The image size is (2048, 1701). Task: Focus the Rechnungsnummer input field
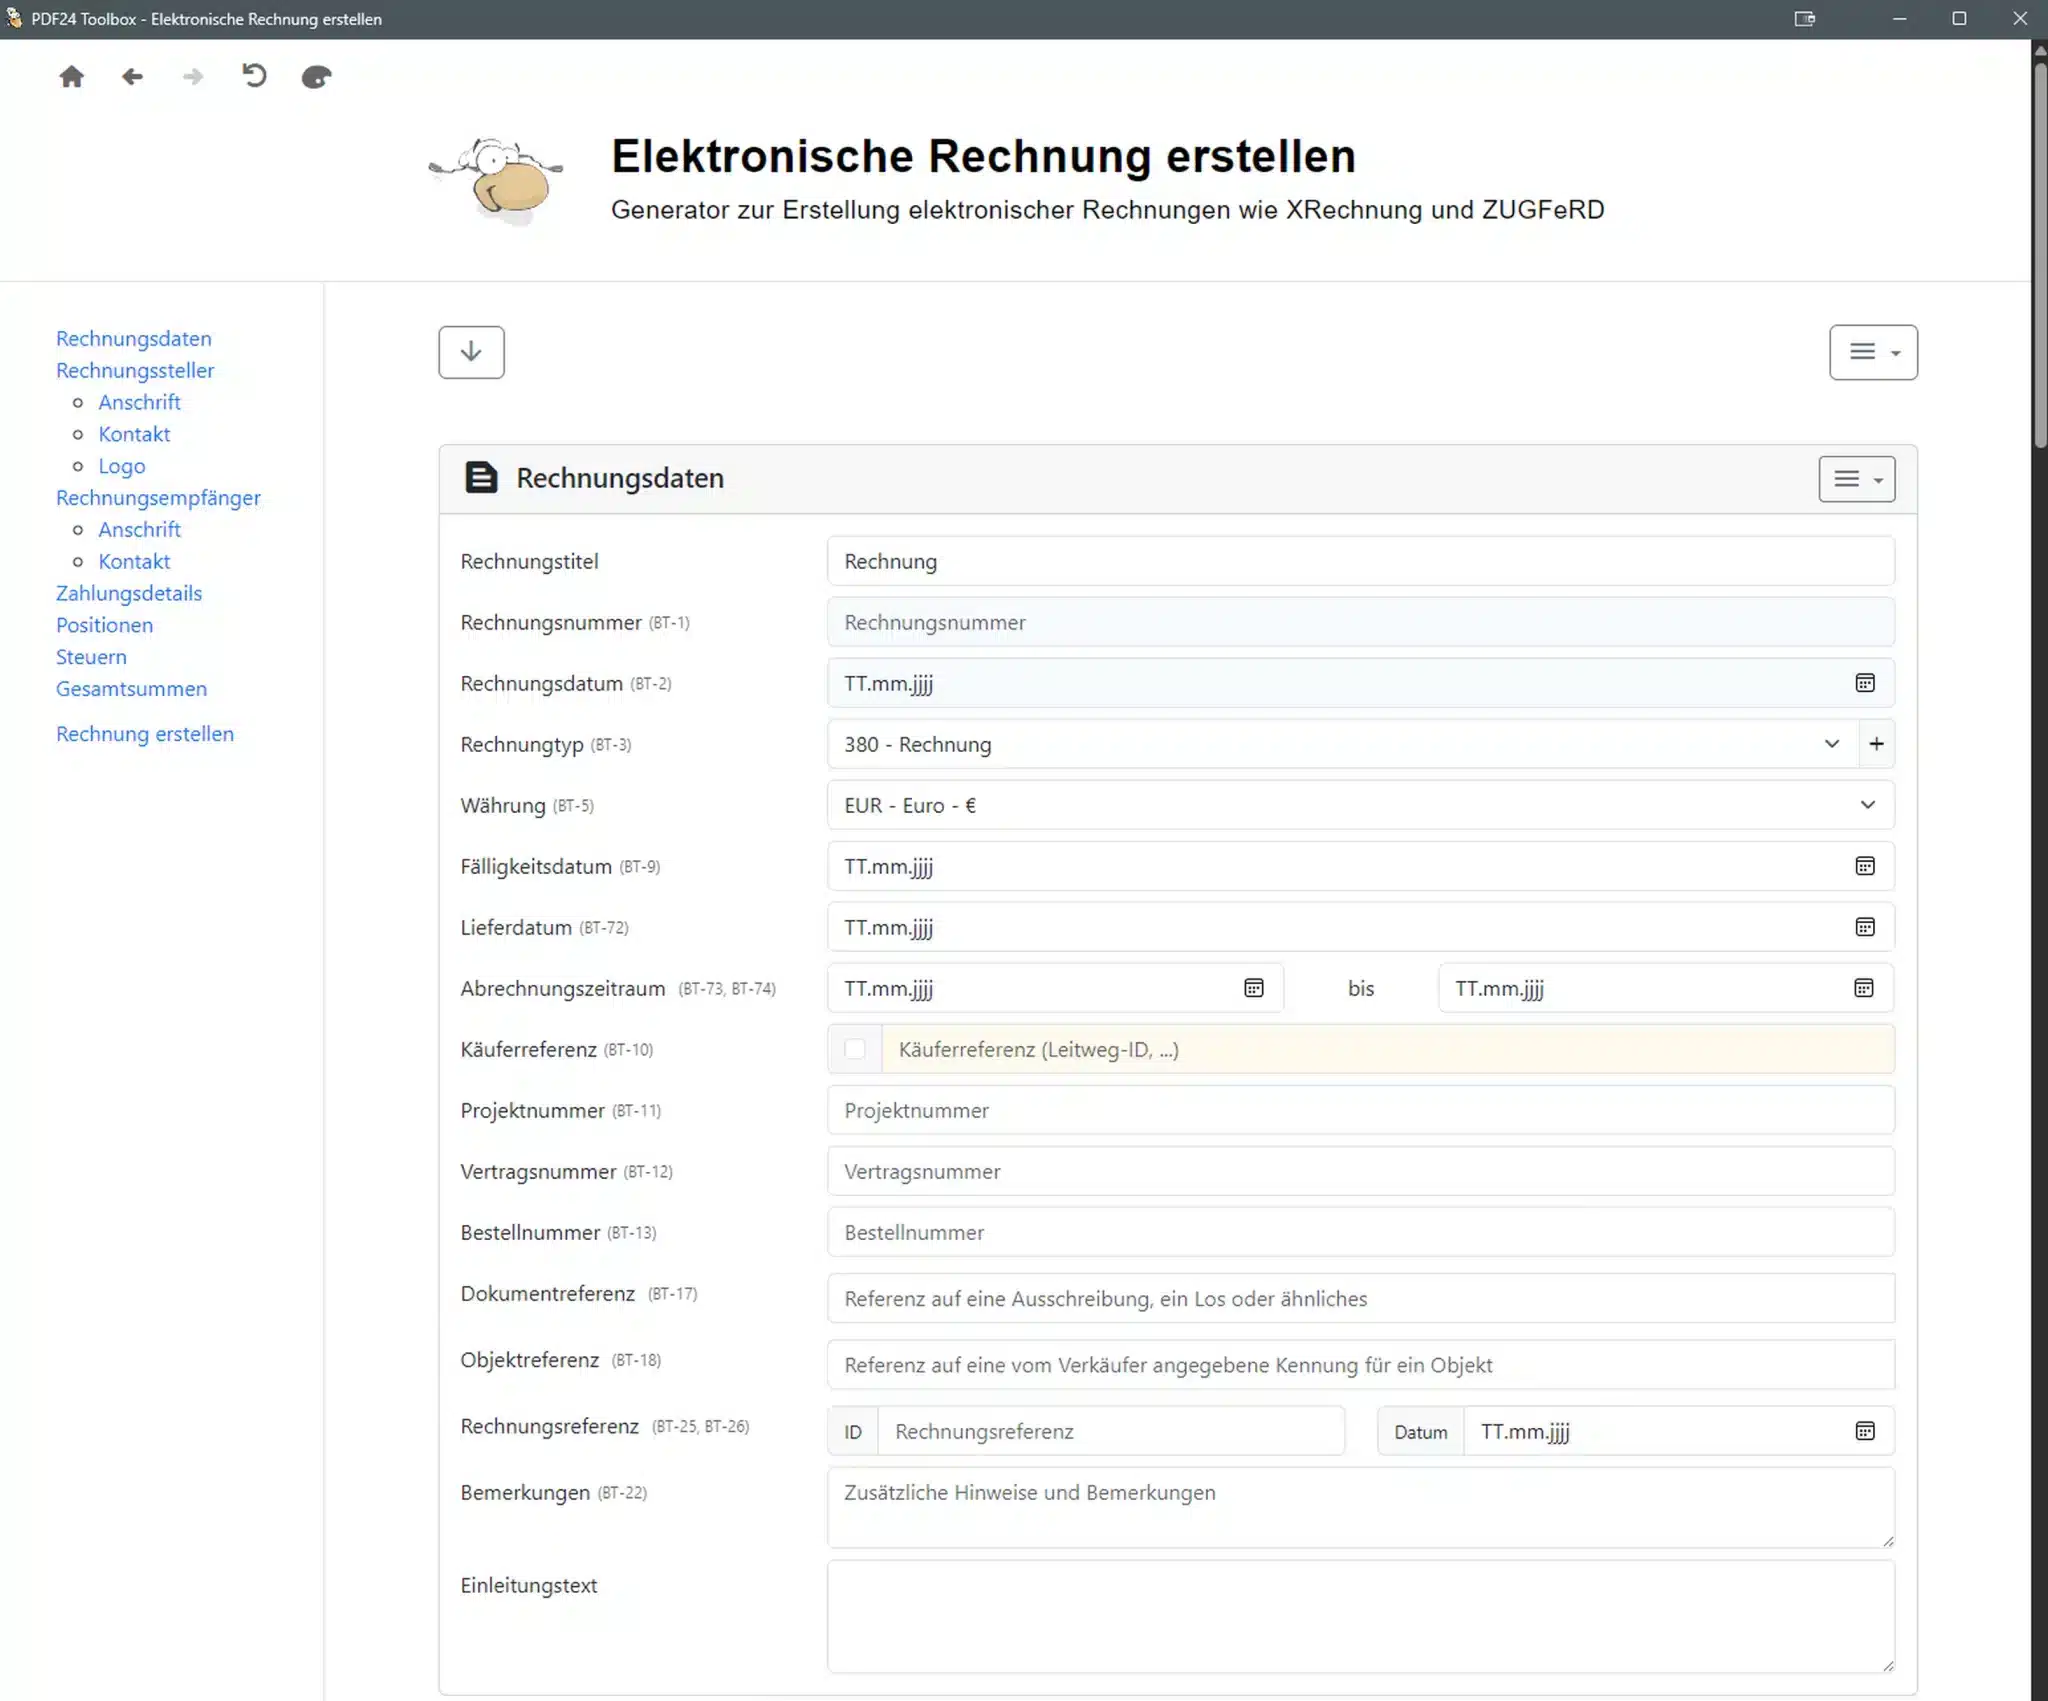(x=1361, y=622)
